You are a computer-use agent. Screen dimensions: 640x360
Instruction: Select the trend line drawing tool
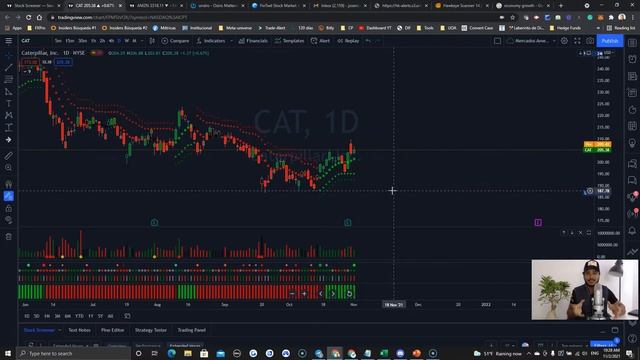pyautogui.click(x=9, y=67)
